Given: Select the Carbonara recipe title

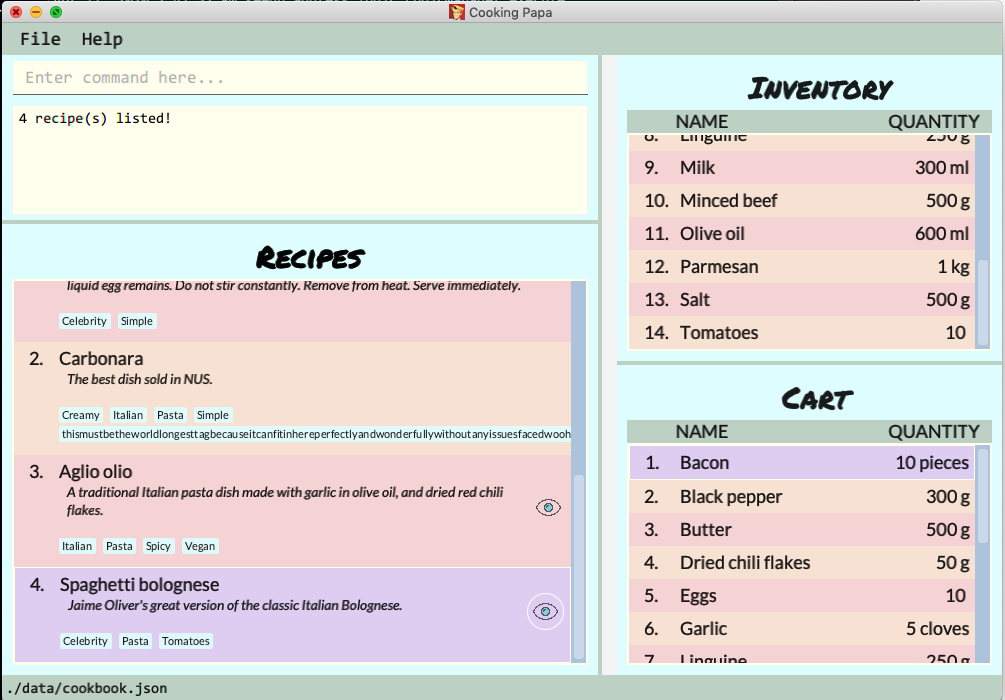Looking at the screenshot, I should coord(101,358).
